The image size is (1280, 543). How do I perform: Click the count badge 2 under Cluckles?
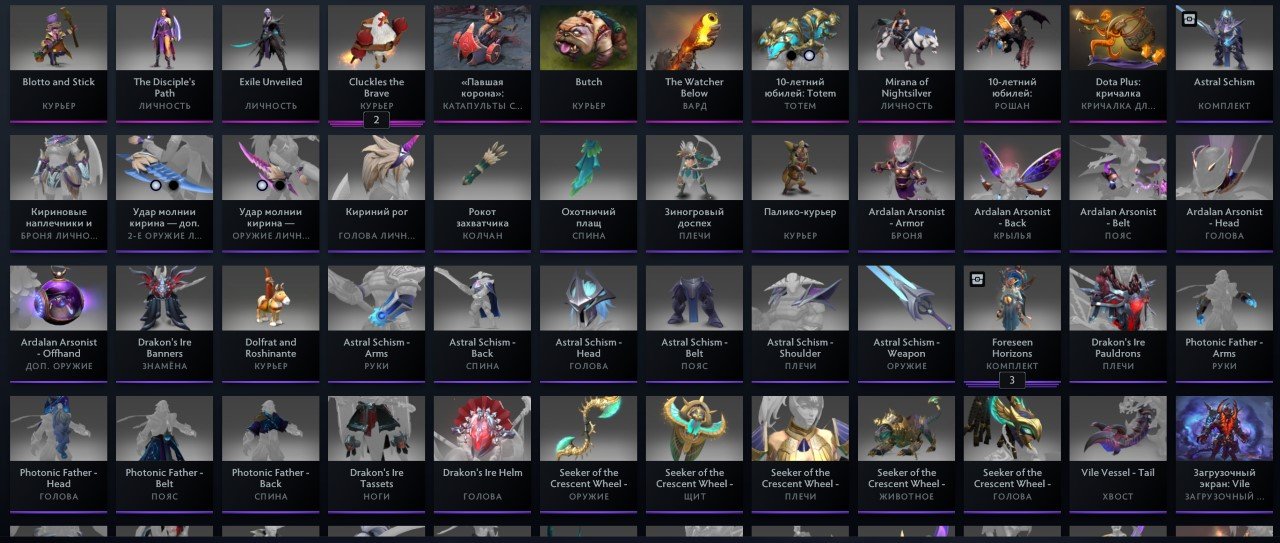pos(377,120)
